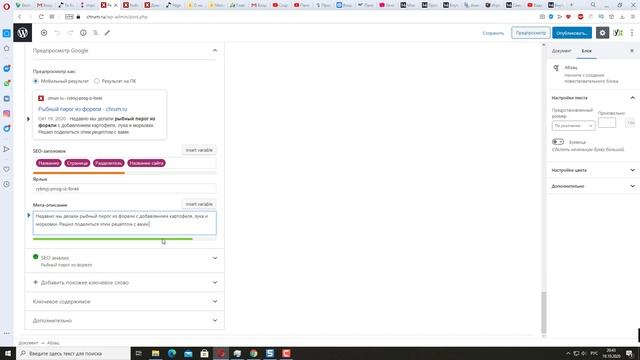This screenshot has width=640, height=360.
Task: Expand the sidebar Advanced panel
Action: (593, 186)
